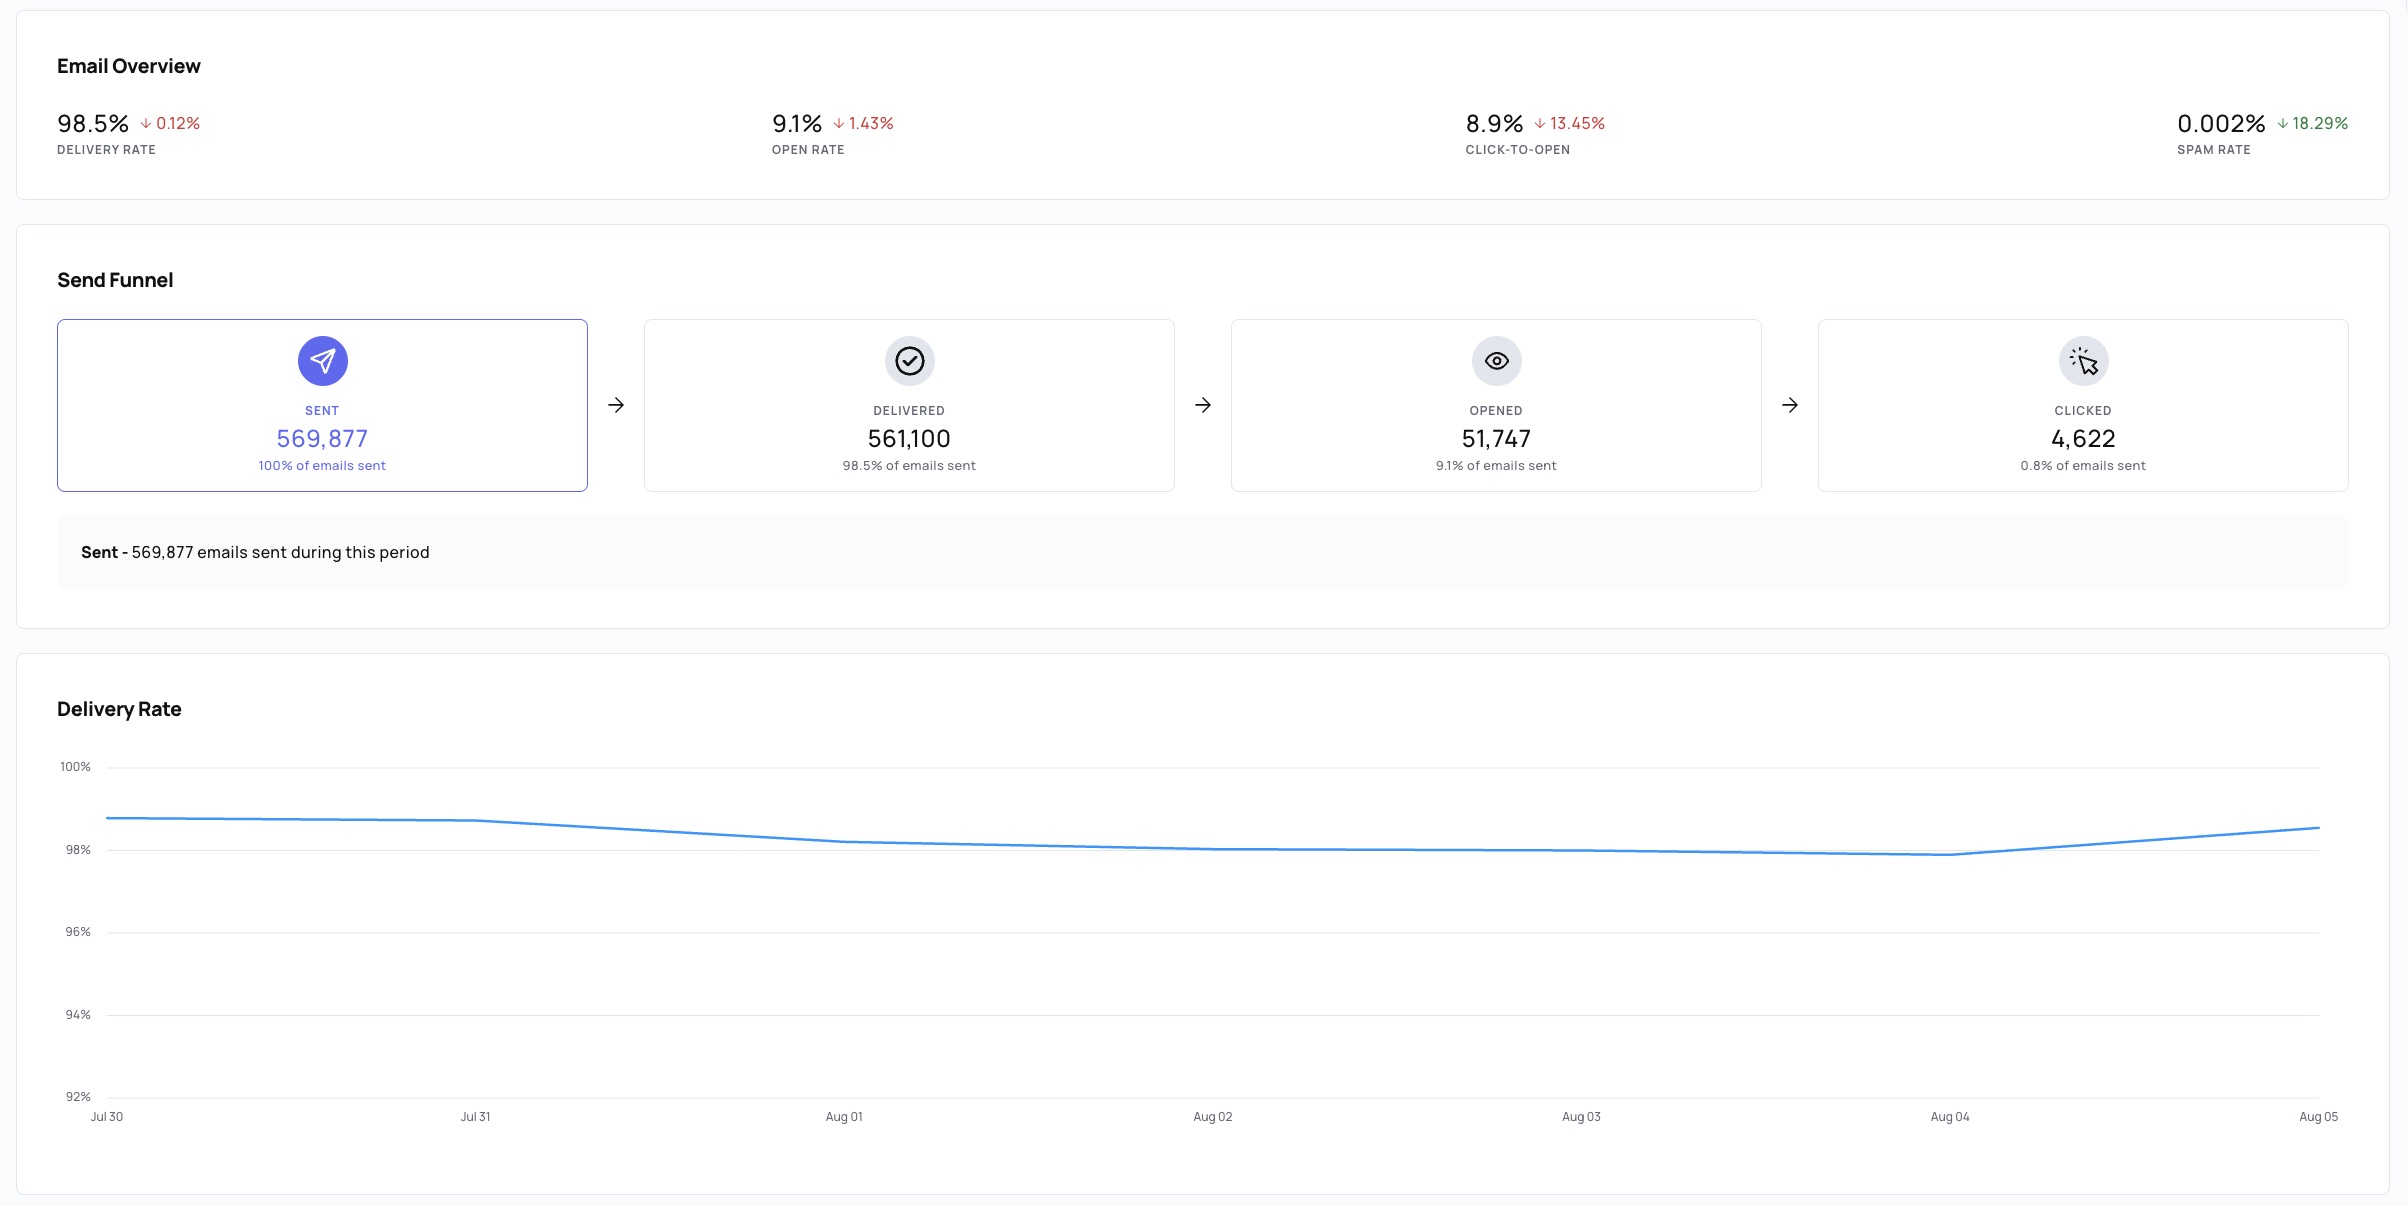Click the '9.1% of emails sent' text
Image resolution: width=2408 pixels, height=1206 pixels.
coord(1496,466)
